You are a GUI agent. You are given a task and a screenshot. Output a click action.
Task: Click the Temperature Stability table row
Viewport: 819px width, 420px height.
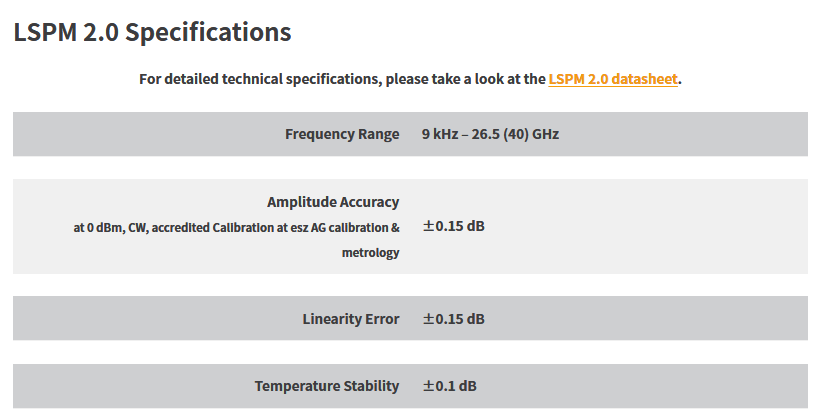(x=410, y=386)
